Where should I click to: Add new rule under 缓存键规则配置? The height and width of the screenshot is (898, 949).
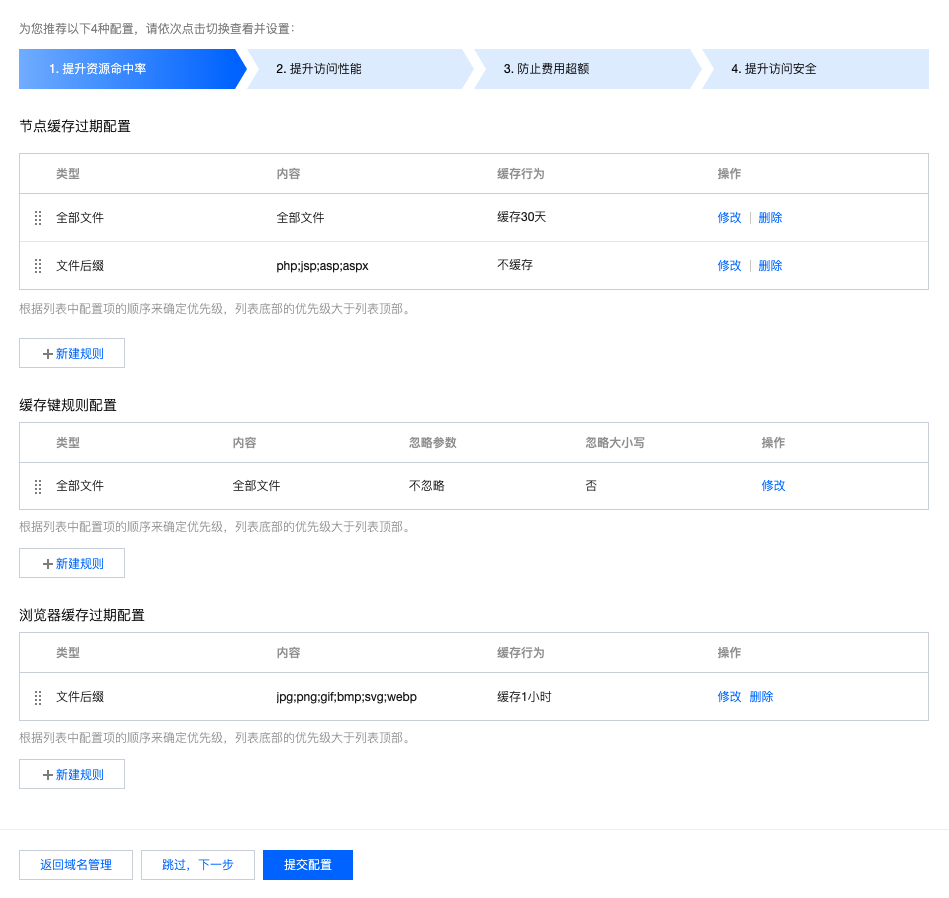(x=72, y=563)
